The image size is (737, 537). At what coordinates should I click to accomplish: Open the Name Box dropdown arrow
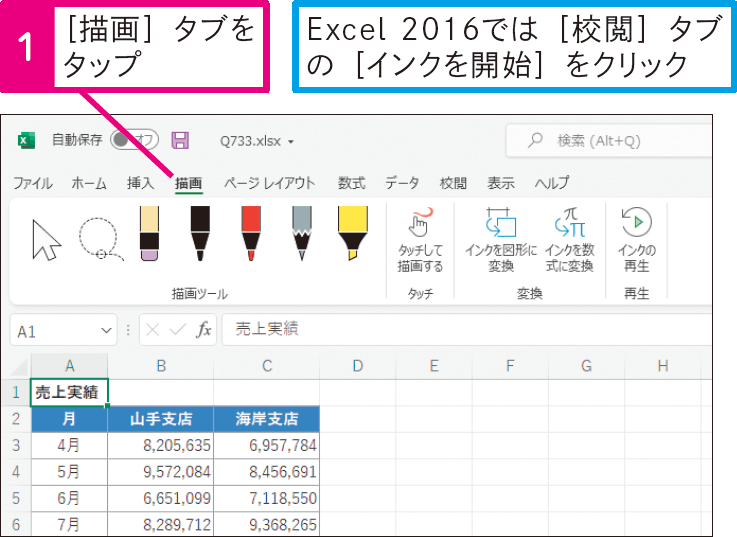[106, 331]
